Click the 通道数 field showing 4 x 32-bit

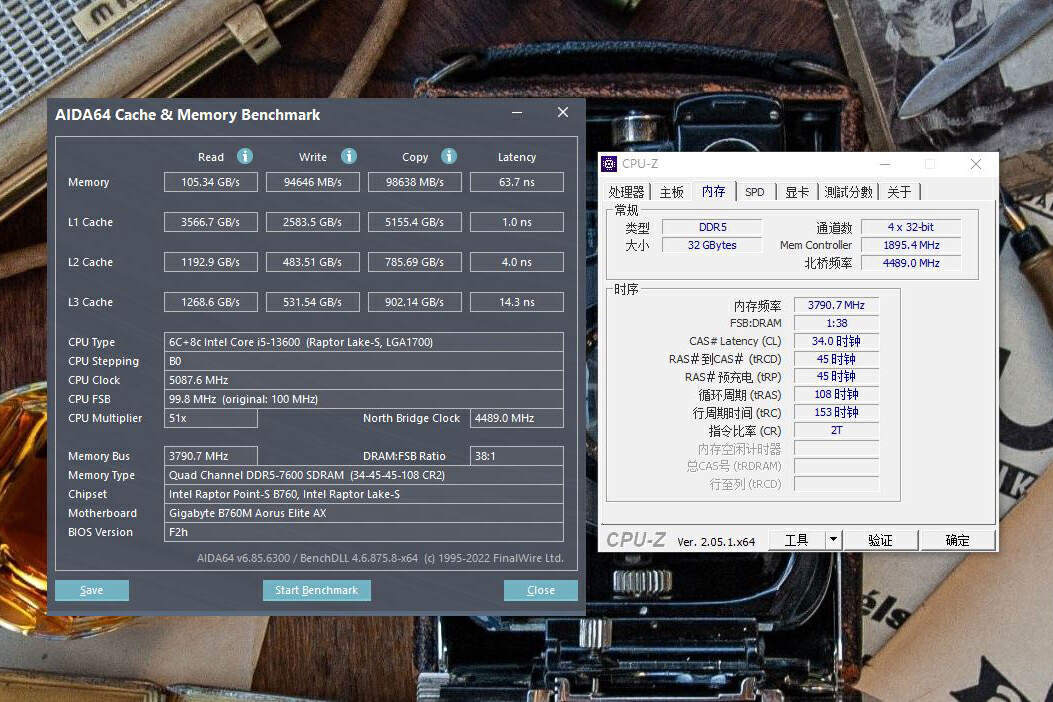tap(911, 227)
